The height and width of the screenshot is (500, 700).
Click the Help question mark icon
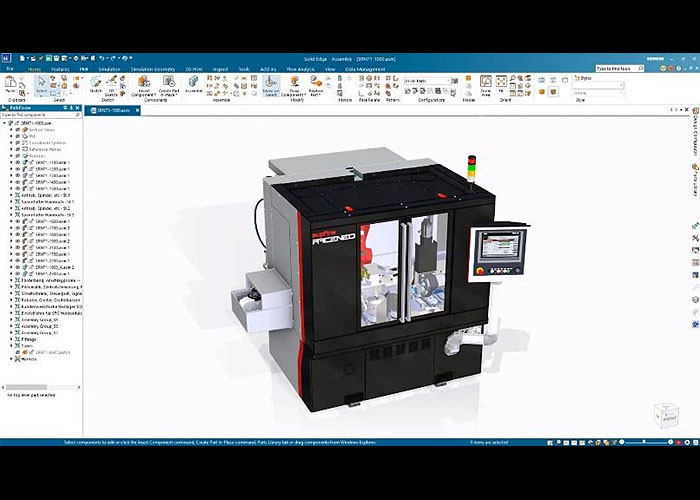pyautogui.click(x=679, y=69)
